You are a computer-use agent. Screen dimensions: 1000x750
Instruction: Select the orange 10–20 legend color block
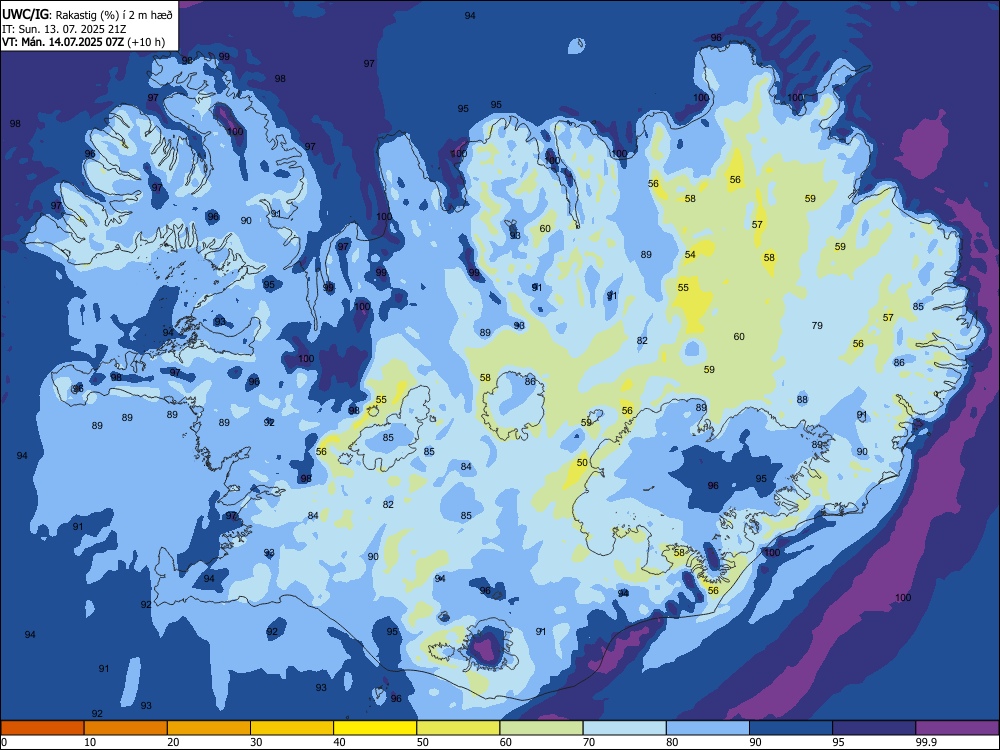pos(126,728)
